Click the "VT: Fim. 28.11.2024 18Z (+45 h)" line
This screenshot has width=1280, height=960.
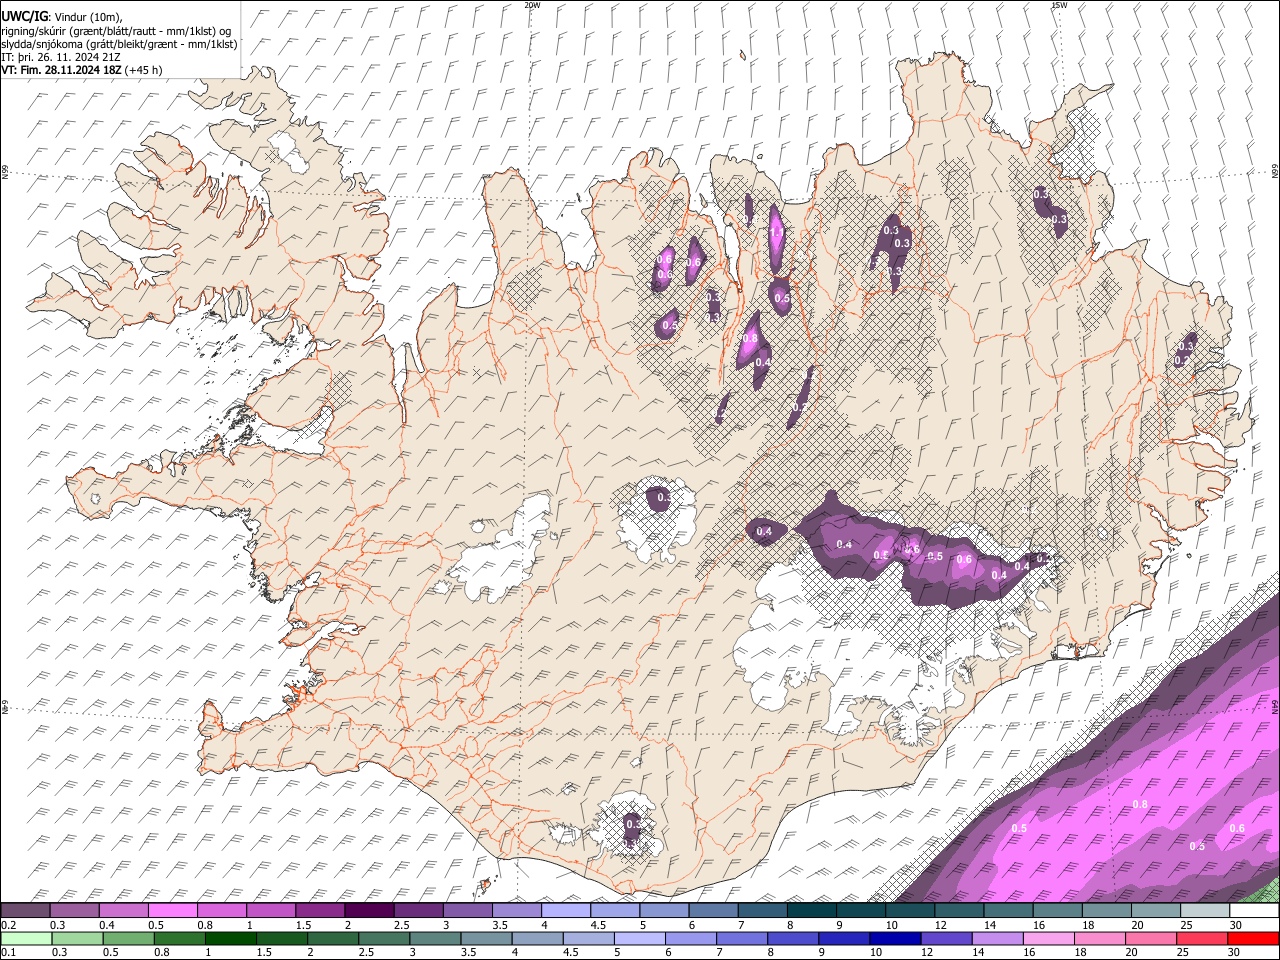click(81, 70)
